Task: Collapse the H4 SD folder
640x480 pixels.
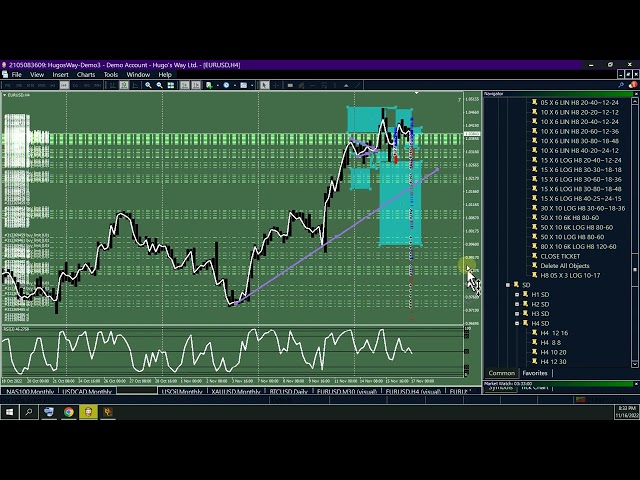Action: [517, 324]
